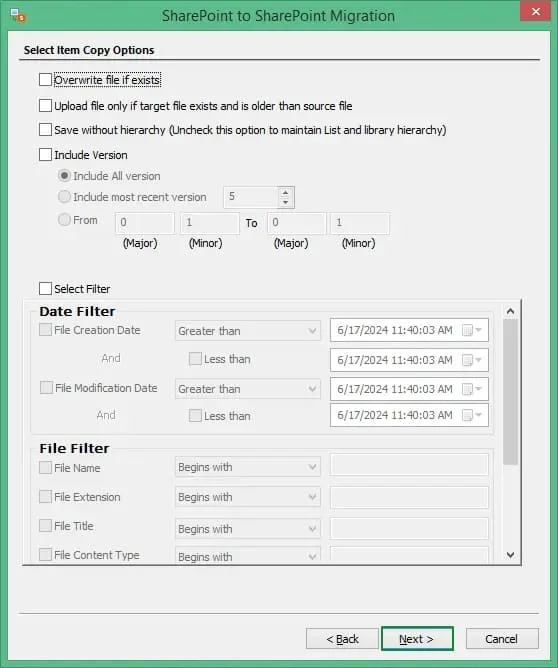
Task: Check the File Content Type filter checkbox
Action: [x=45, y=555]
